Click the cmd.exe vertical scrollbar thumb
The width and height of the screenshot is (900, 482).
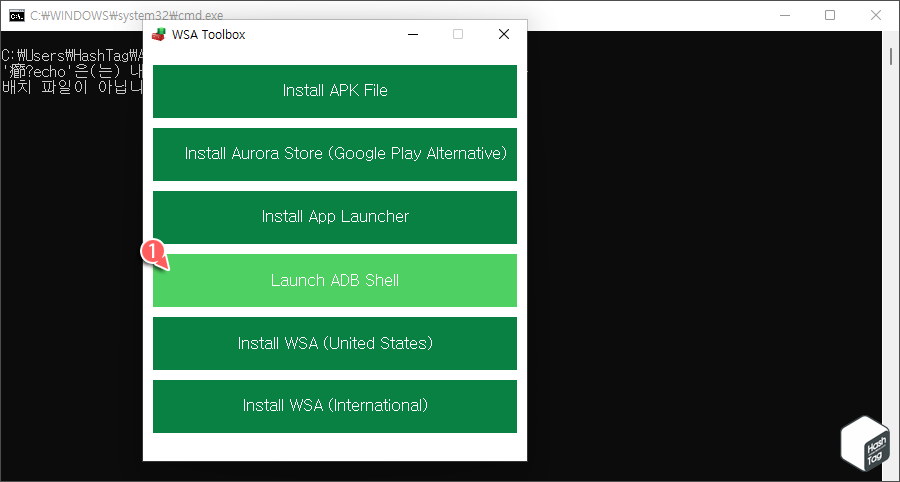click(x=891, y=56)
